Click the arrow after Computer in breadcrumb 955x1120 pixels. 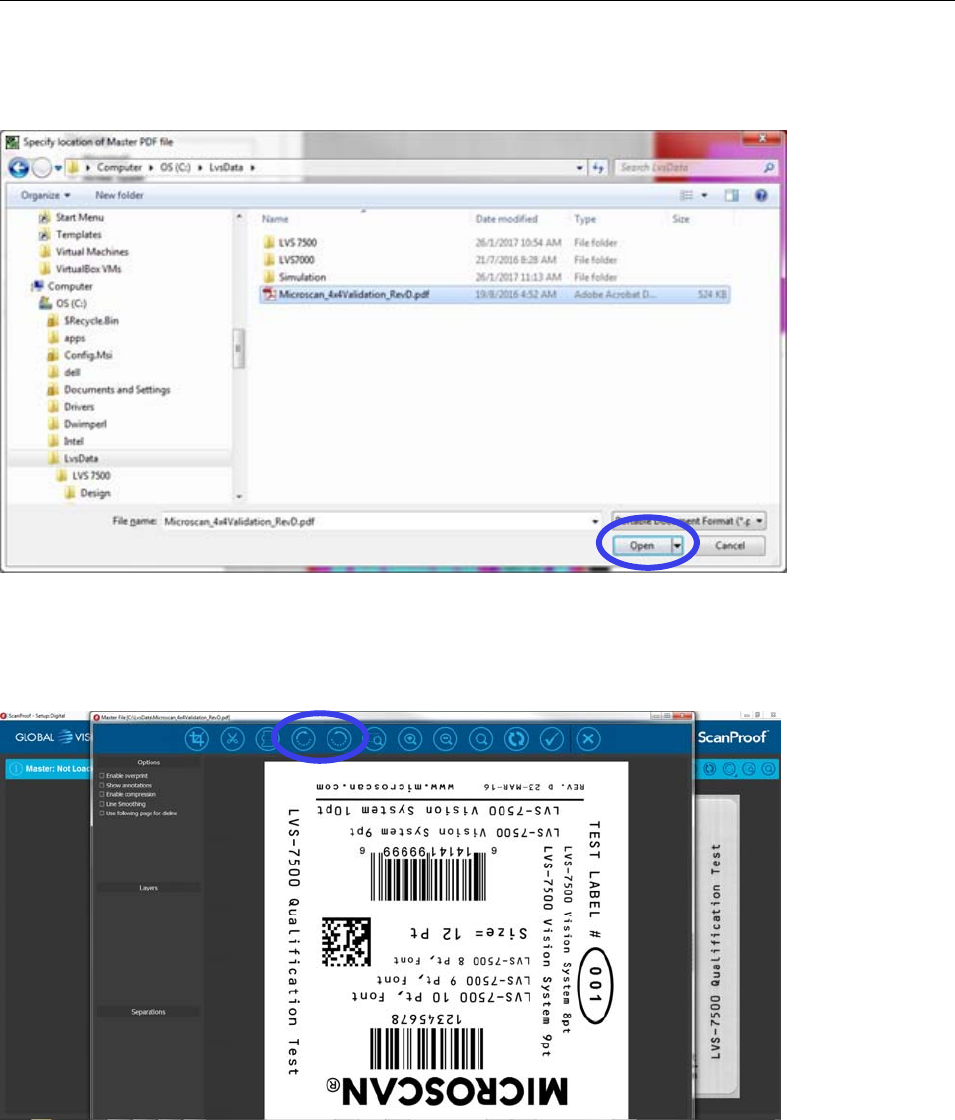coord(151,168)
